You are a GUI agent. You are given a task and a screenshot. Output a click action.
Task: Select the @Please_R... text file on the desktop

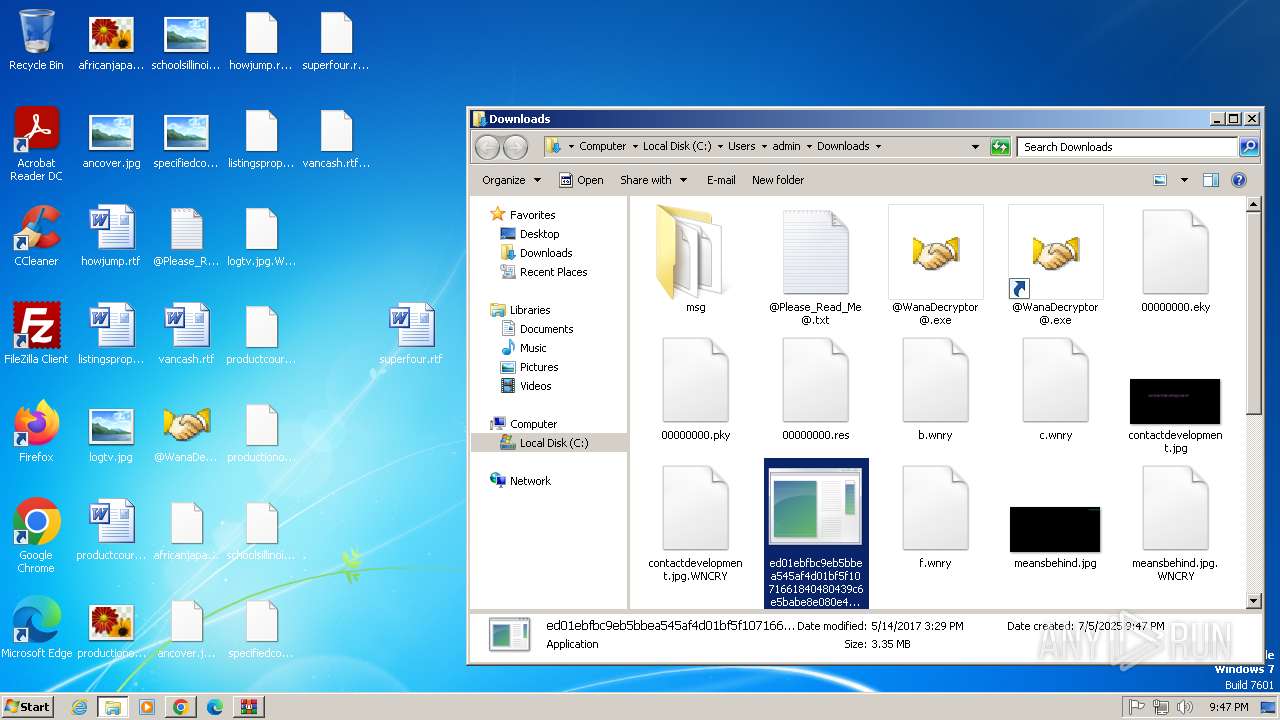pyautogui.click(x=186, y=236)
